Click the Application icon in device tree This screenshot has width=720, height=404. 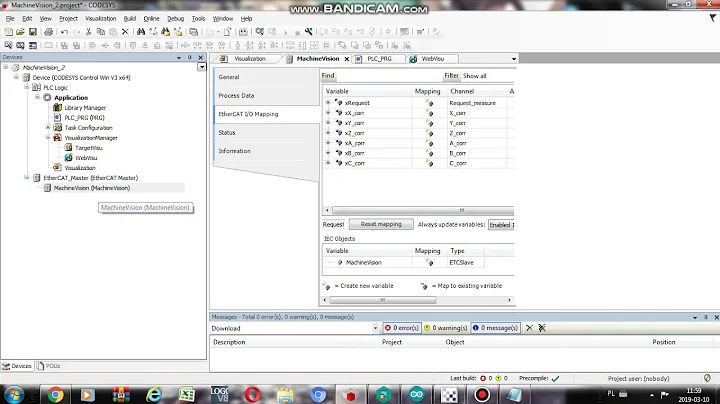pos(47,97)
